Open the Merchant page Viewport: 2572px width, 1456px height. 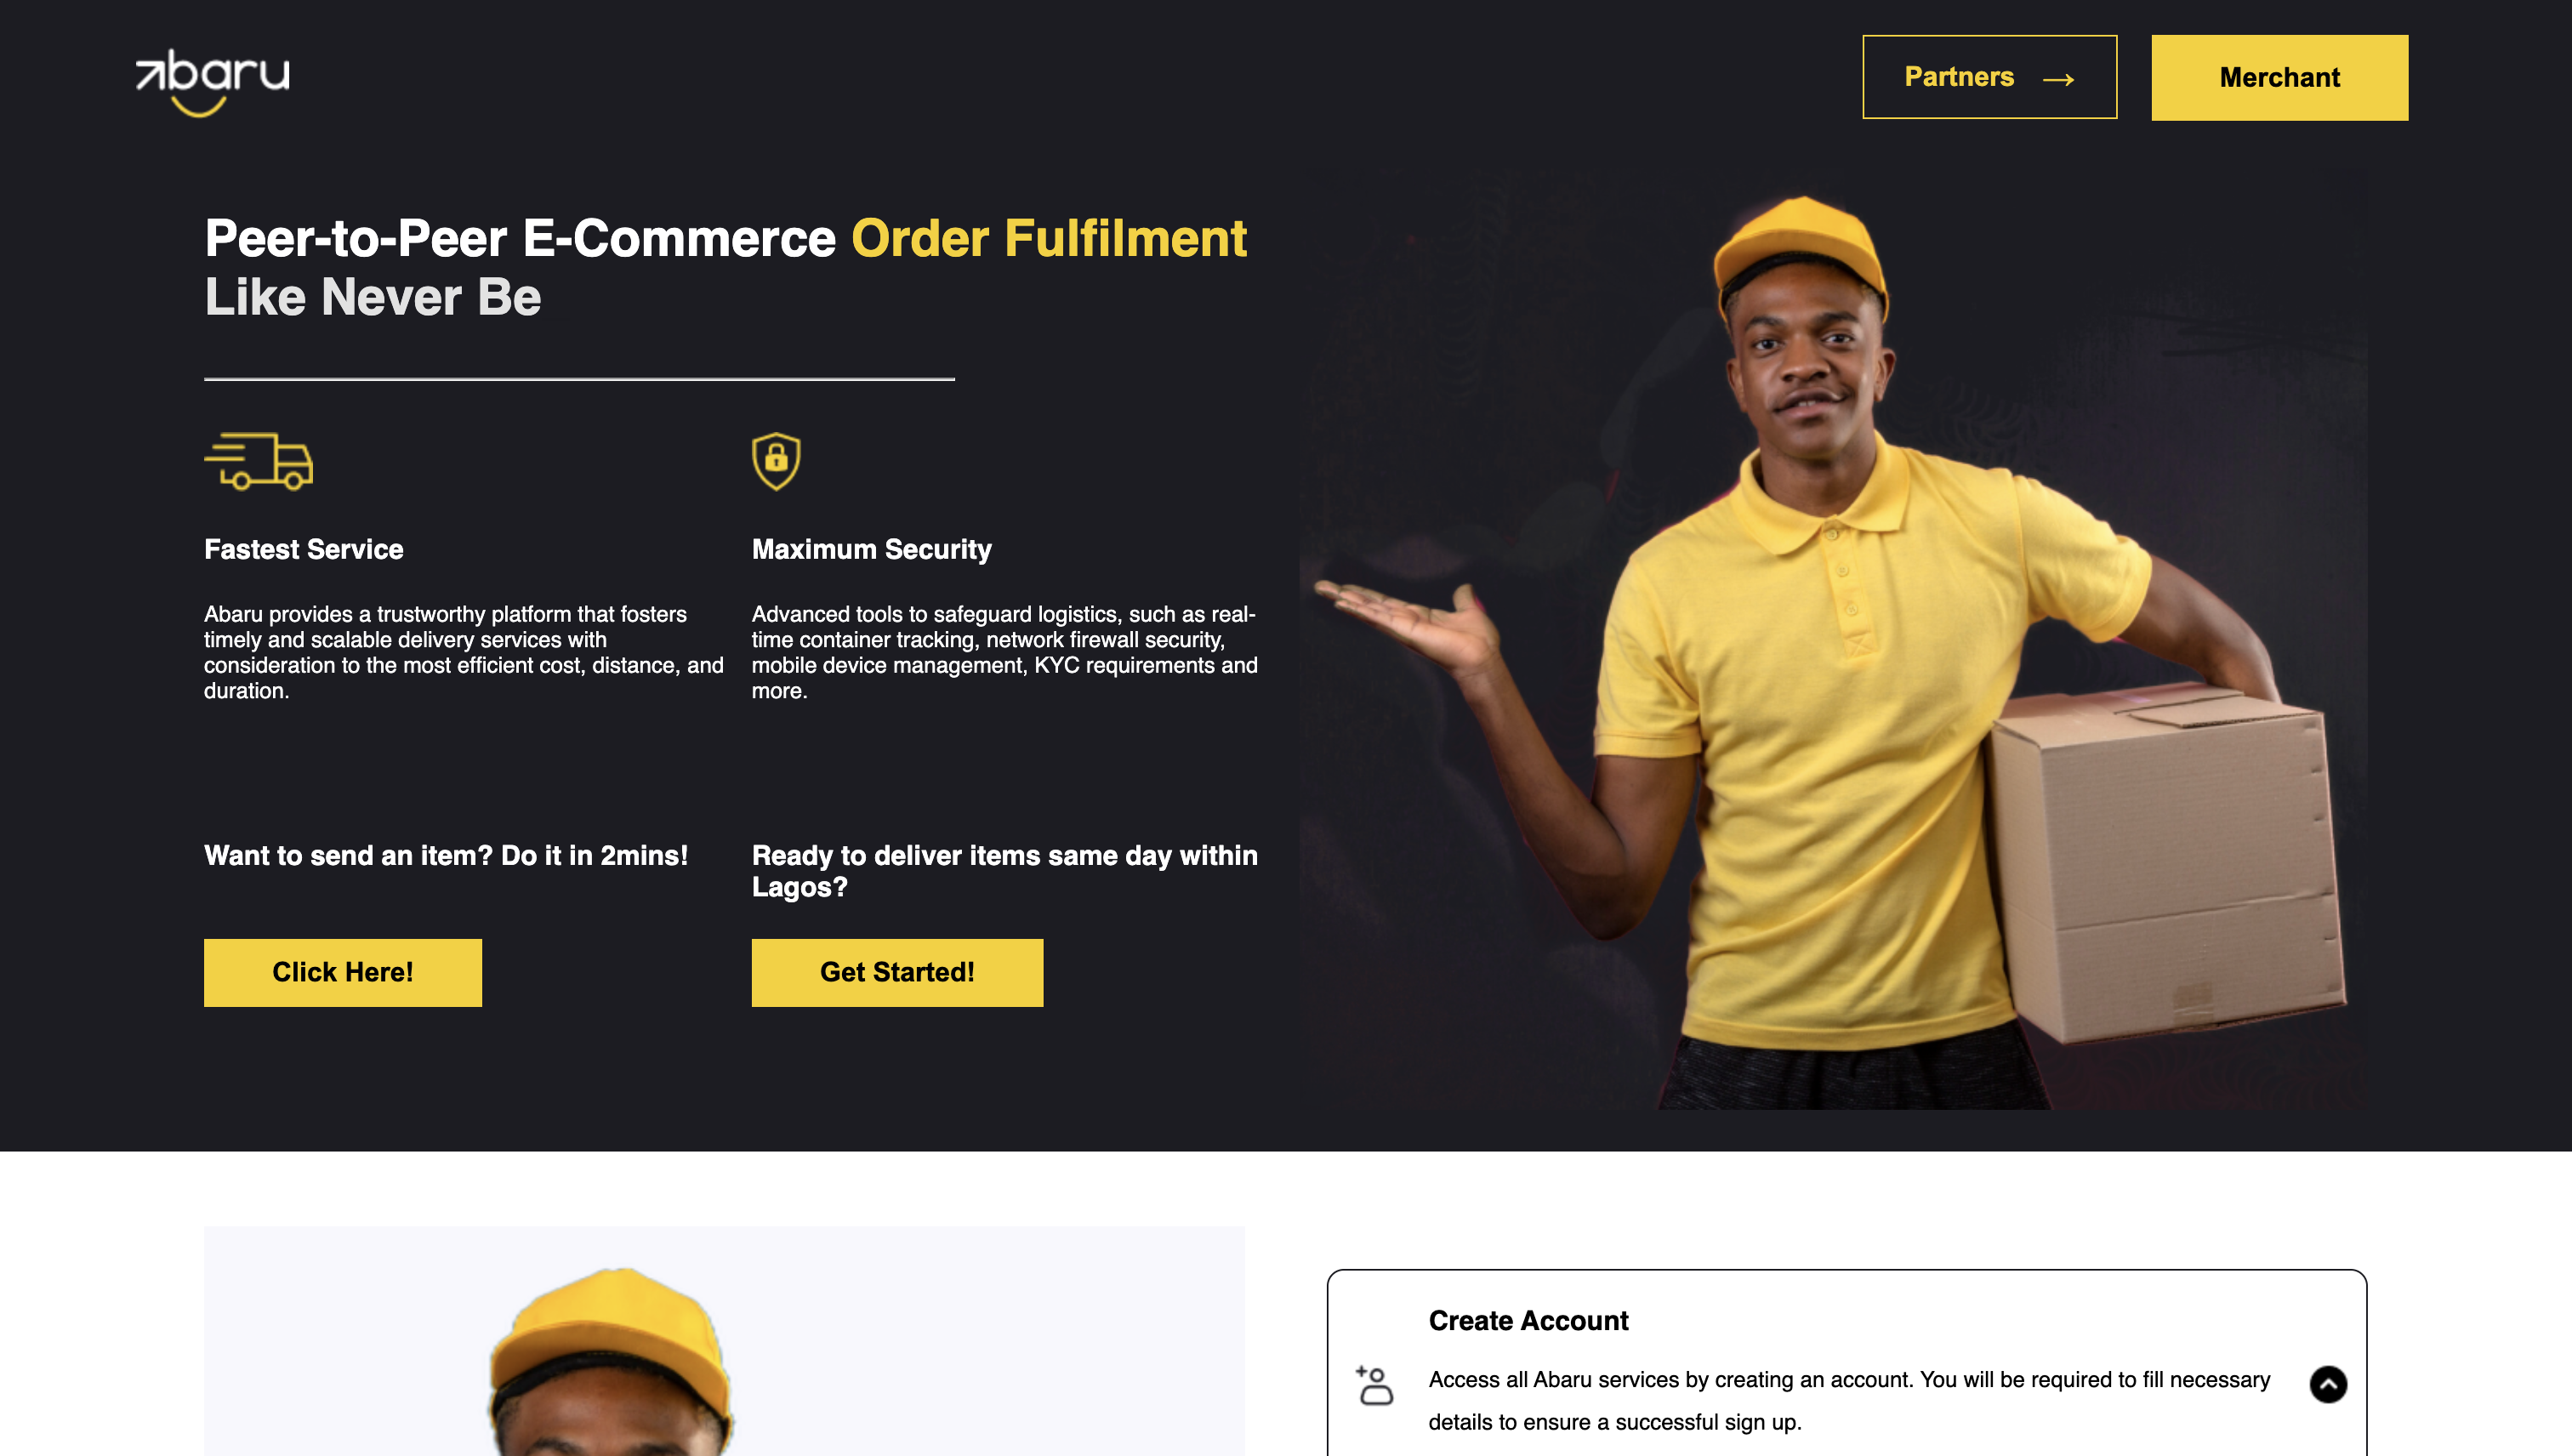(x=2279, y=77)
